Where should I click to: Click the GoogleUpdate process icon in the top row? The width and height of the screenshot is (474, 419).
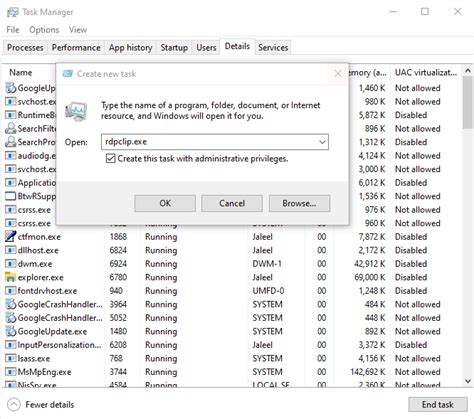(x=11, y=88)
